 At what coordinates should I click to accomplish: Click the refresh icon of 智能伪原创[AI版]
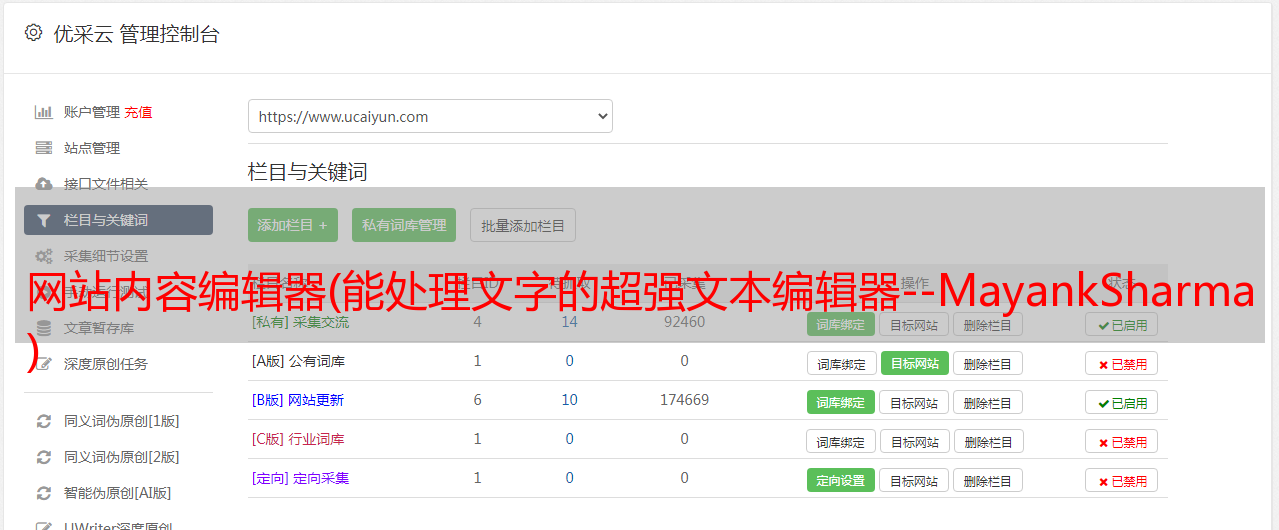pos(43,493)
